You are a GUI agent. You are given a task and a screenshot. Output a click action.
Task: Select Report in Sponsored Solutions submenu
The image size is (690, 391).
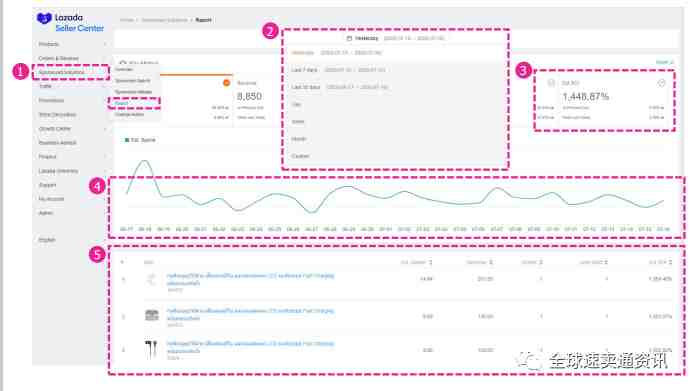pyautogui.click(x=122, y=103)
